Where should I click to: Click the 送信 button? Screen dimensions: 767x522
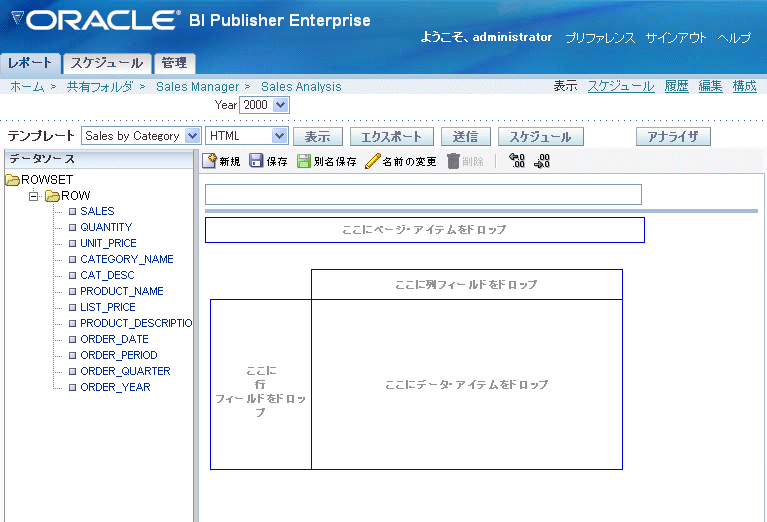[x=465, y=136]
